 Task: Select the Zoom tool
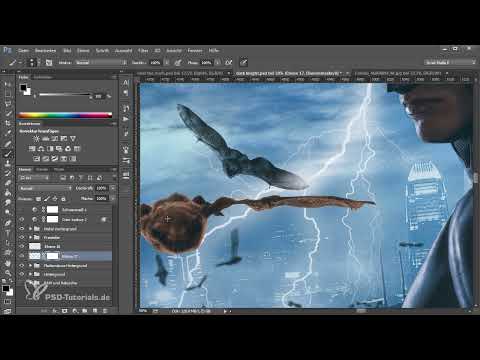(x=8, y=273)
